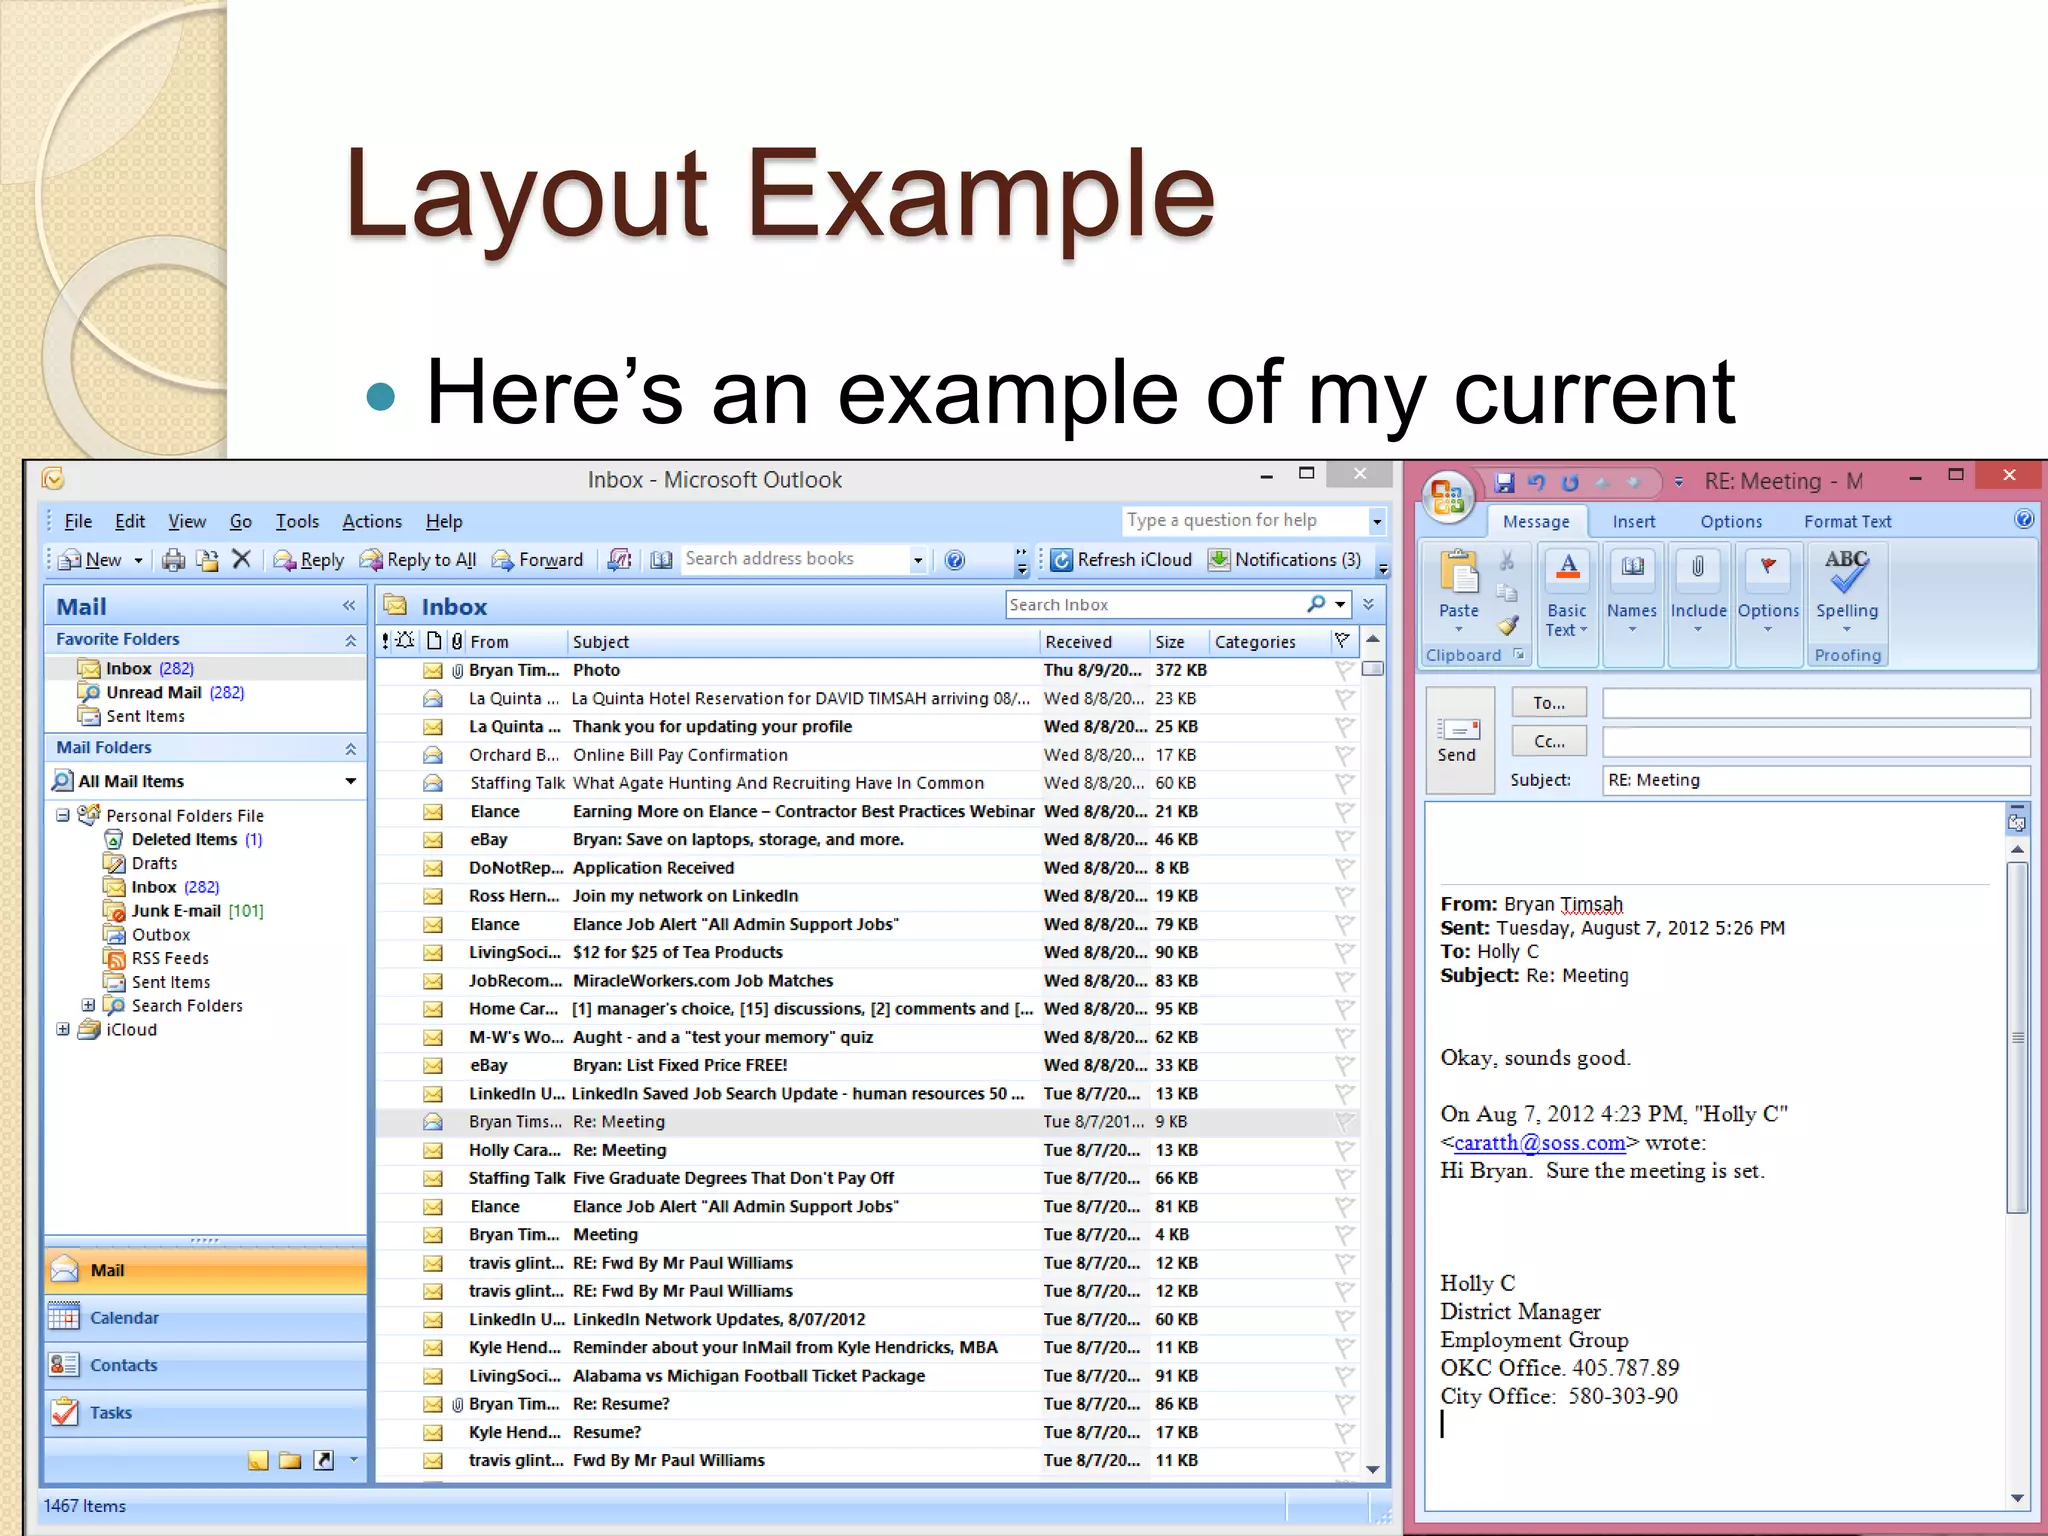Click the Shortcuts icon in navigation pane
The image size is (2048, 1536).
tap(323, 1461)
